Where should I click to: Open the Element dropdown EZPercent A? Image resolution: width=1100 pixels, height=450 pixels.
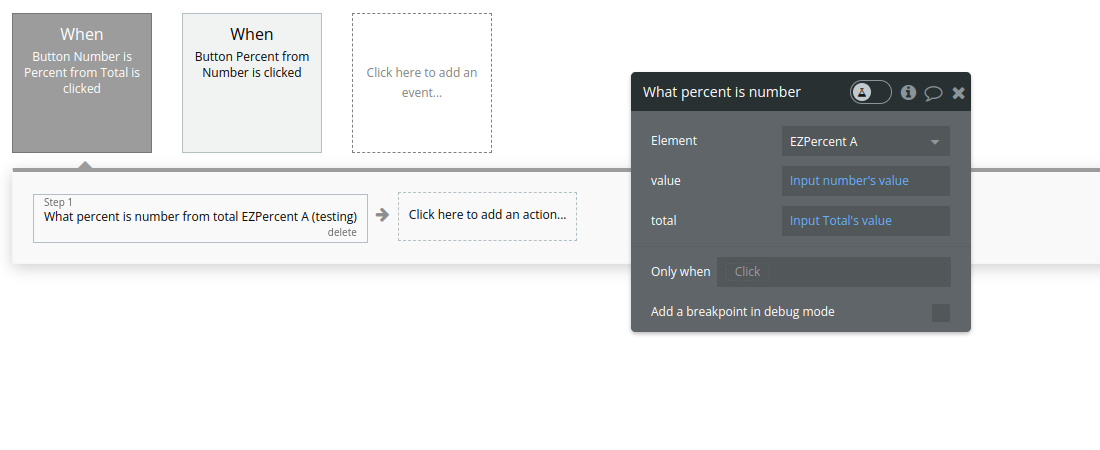pyautogui.click(x=865, y=142)
